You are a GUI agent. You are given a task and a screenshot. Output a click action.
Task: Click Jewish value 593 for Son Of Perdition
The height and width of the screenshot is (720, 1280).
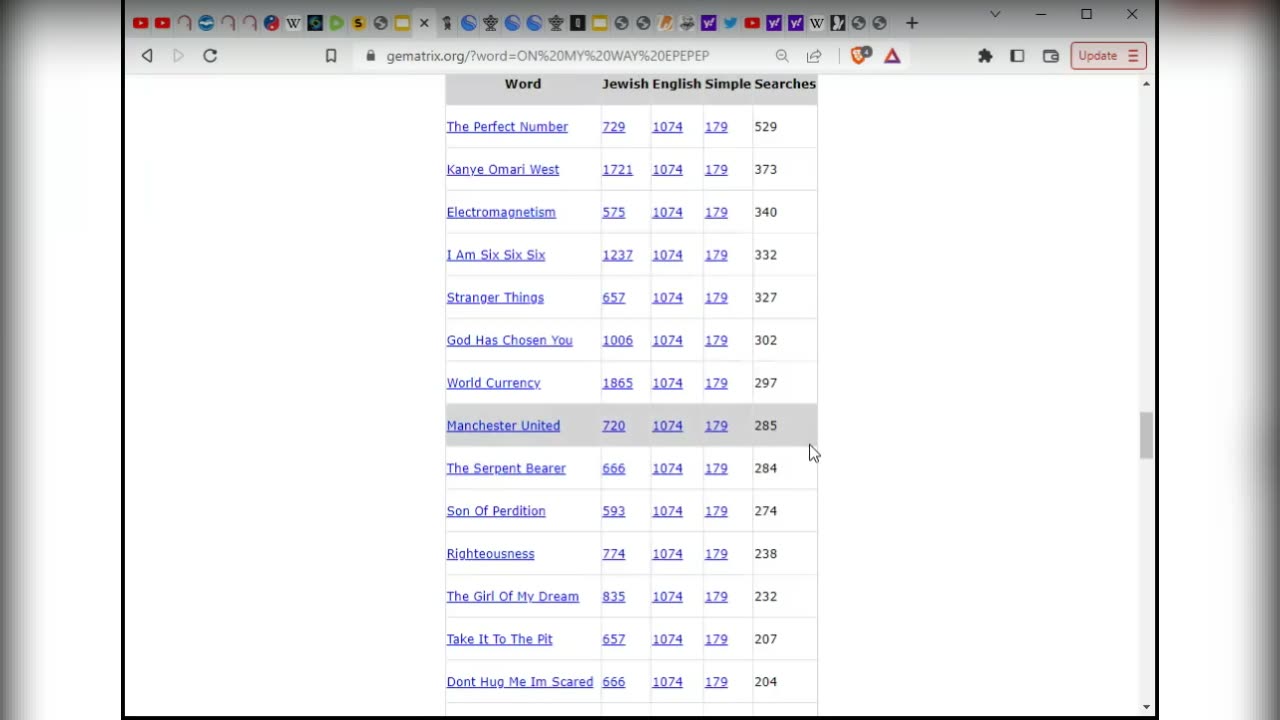[x=614, y=511]
